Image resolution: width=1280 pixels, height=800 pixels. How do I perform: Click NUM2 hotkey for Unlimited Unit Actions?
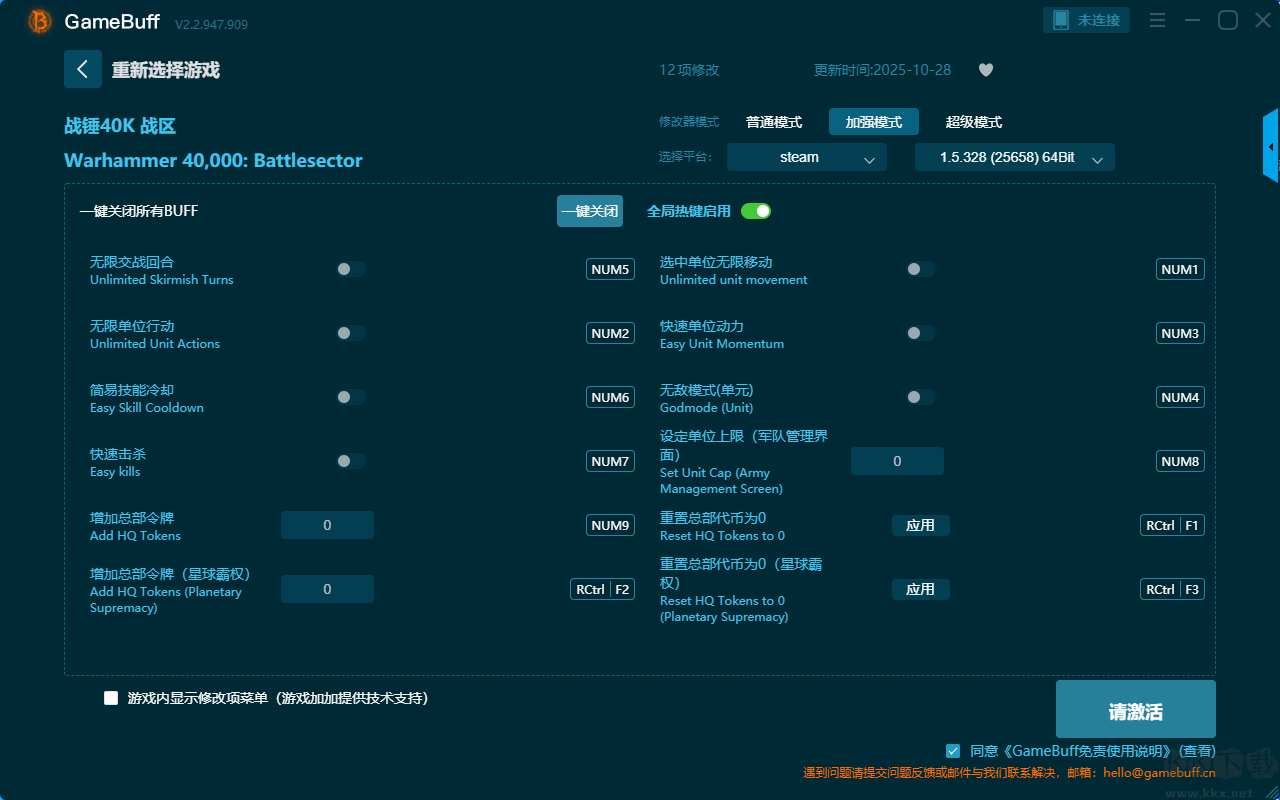(x=610, y=333)
